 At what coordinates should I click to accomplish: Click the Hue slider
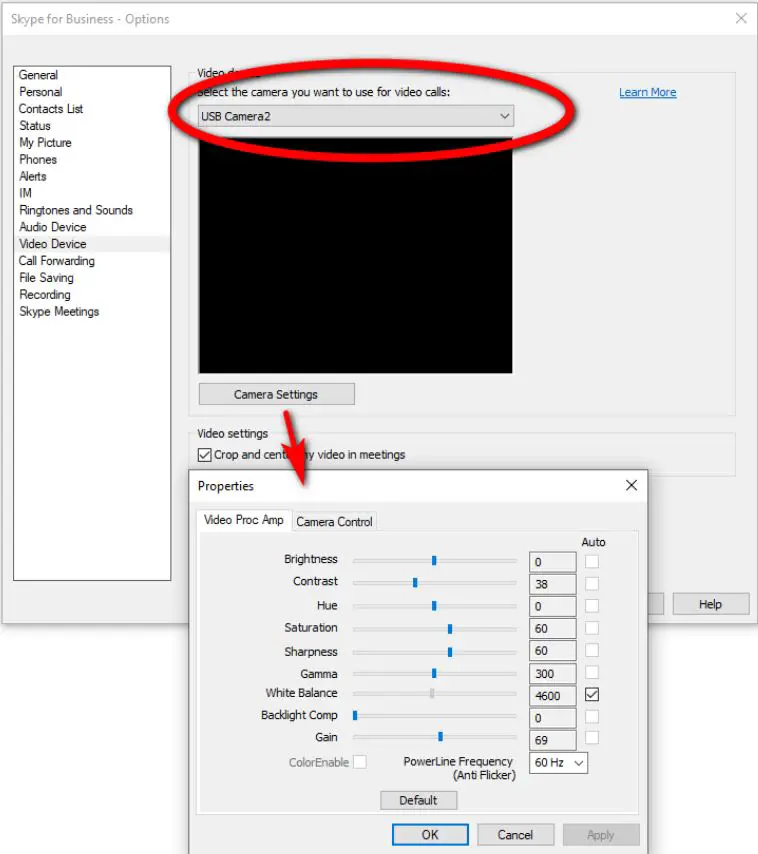click(x=434, y=606)
